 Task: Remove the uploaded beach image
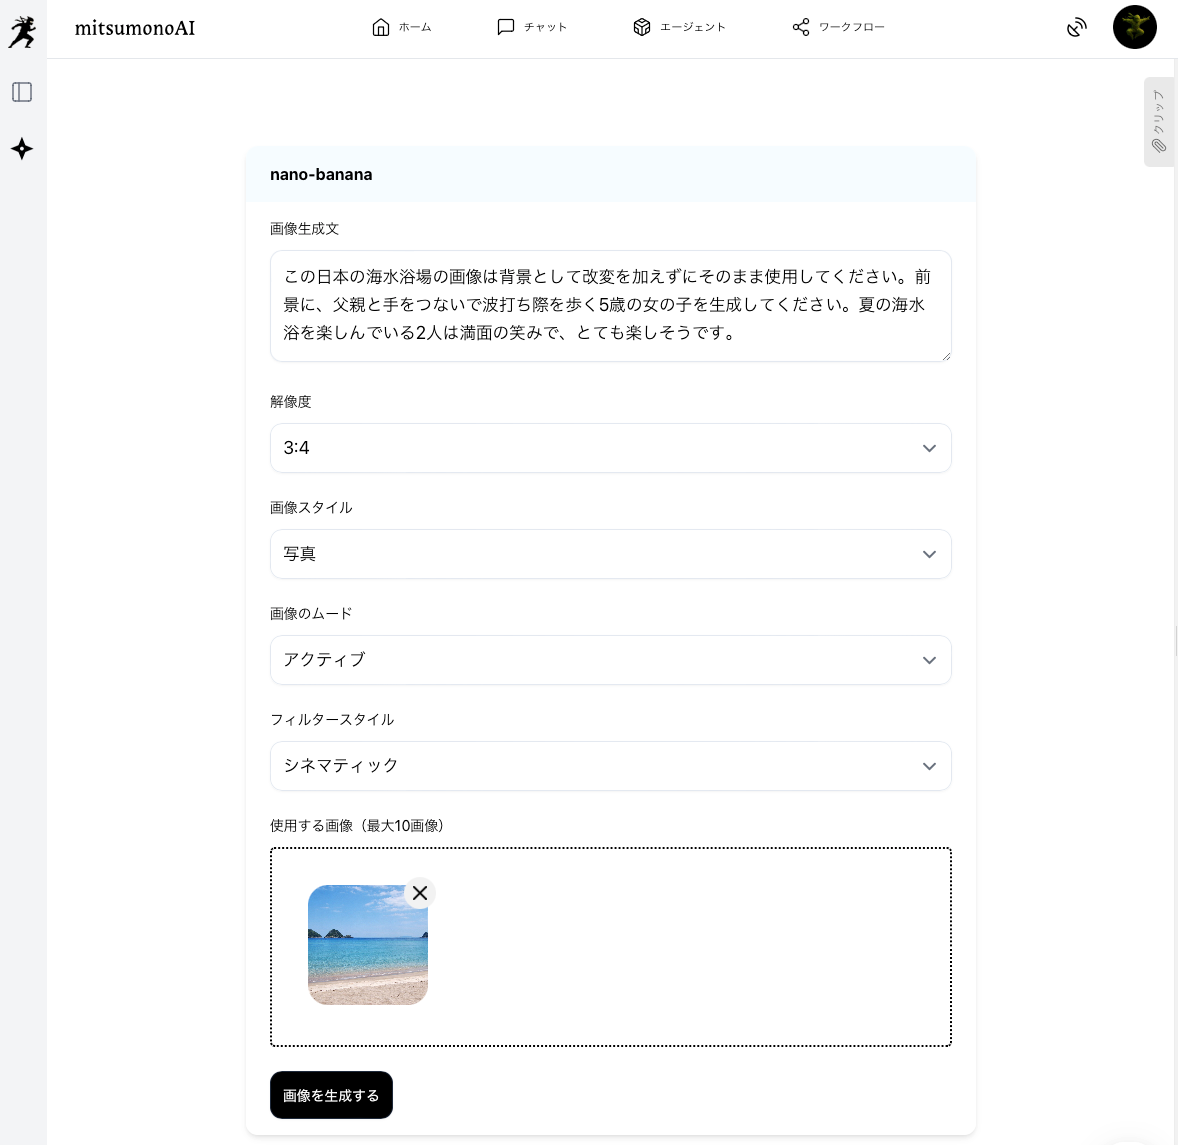[x=420, y=893]
